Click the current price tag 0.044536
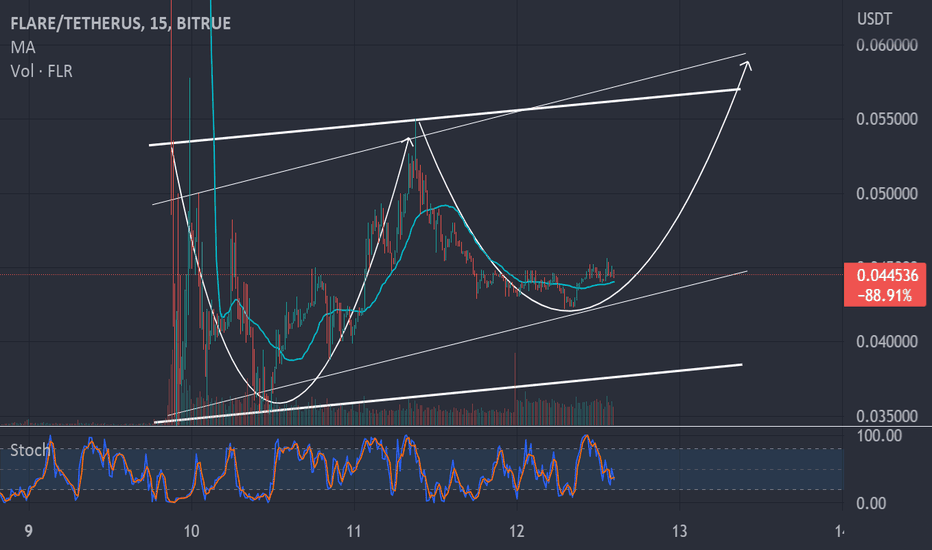 (887, 276)
